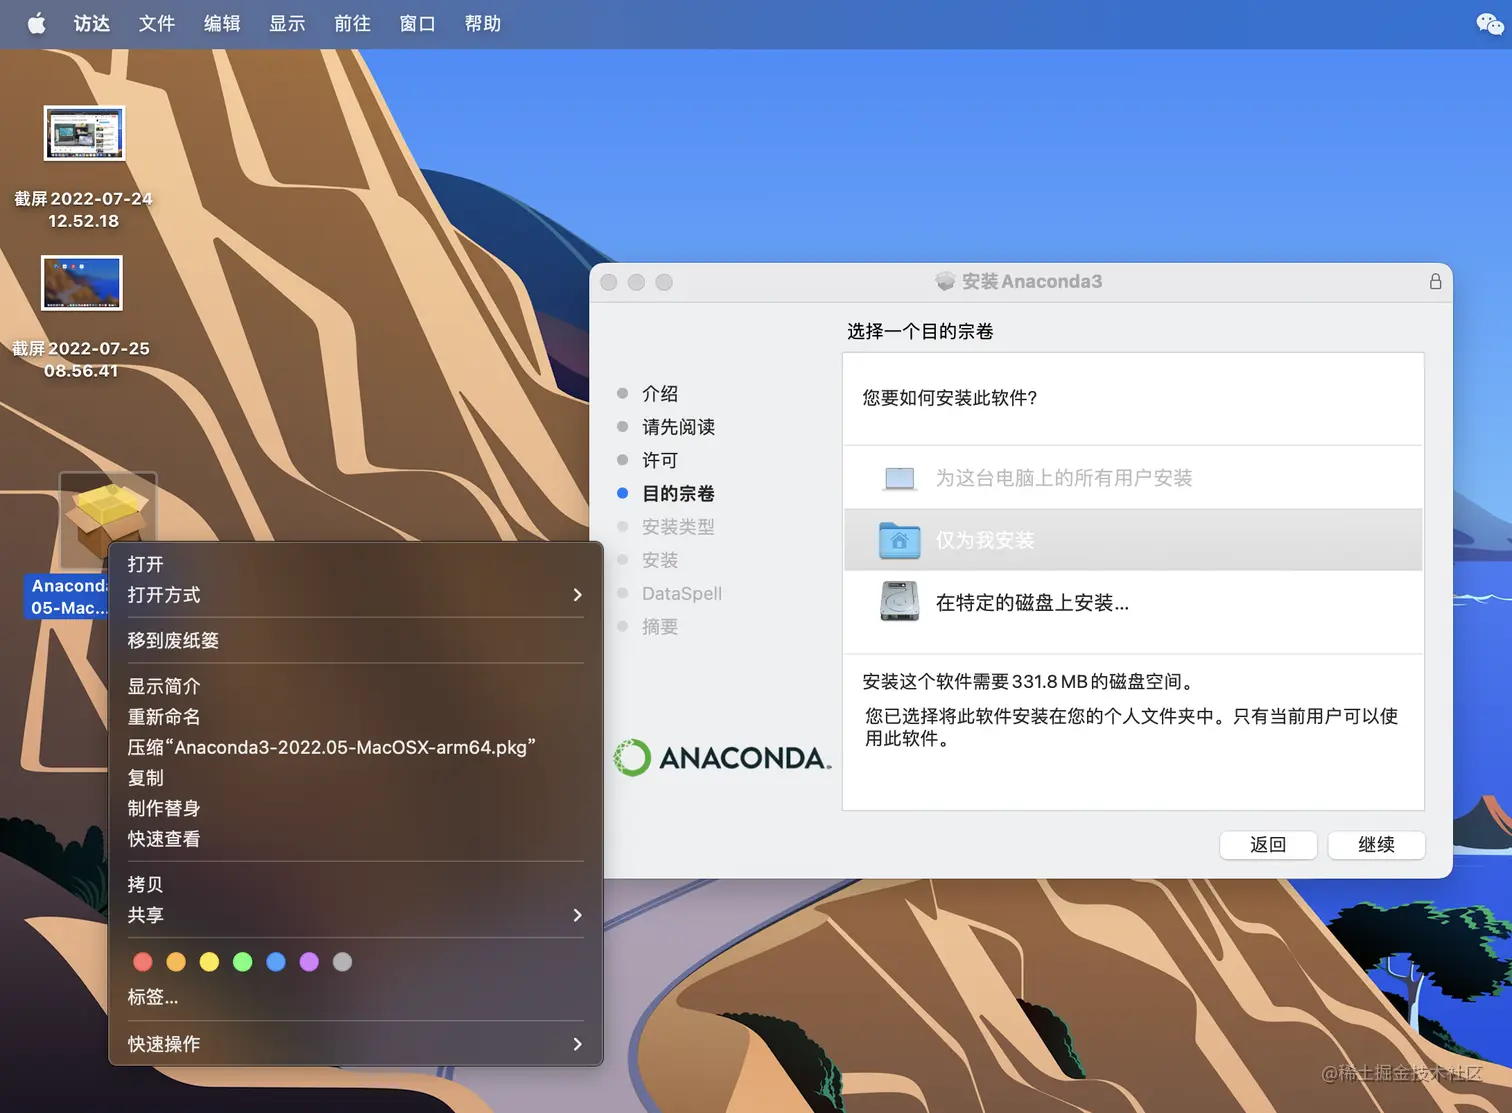
Task: Select 为这台电脑上的所有用户安装 option
Action: (x=1133, y=478)
